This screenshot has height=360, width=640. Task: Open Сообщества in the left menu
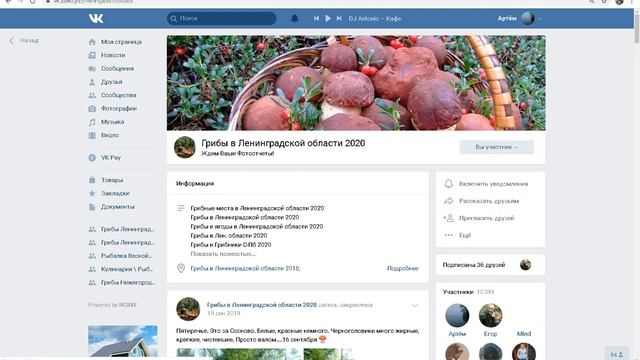point(118,95)
